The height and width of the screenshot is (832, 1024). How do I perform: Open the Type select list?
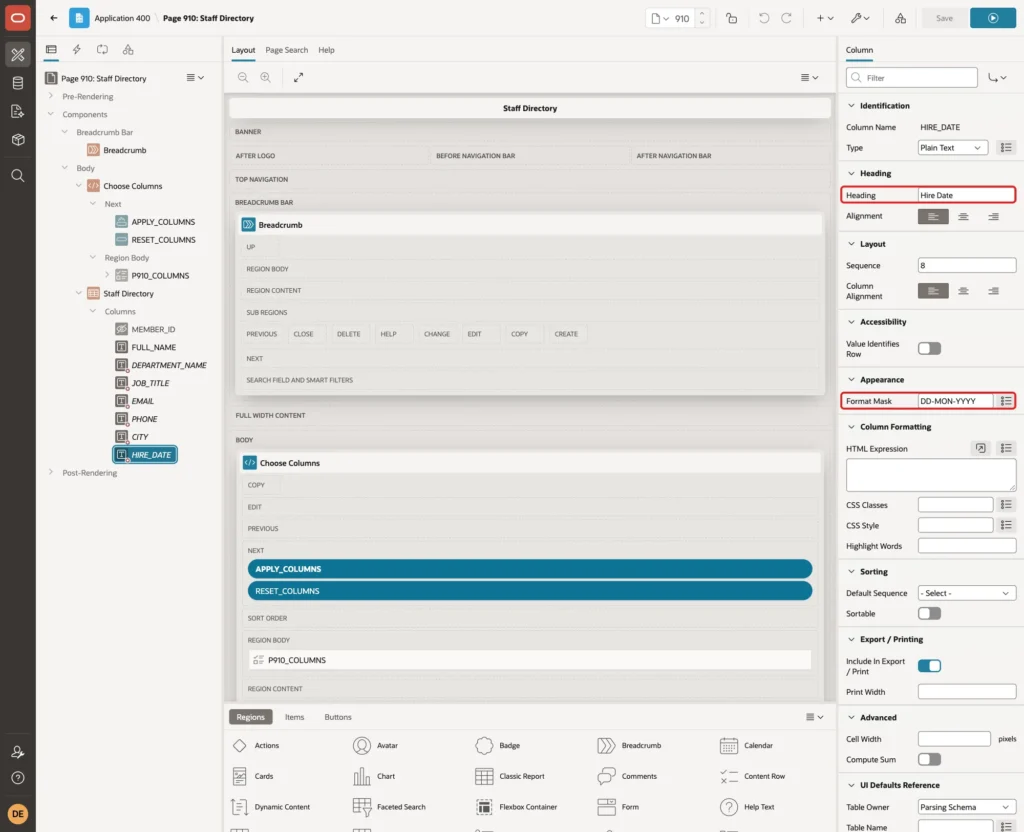coord(952,148)
